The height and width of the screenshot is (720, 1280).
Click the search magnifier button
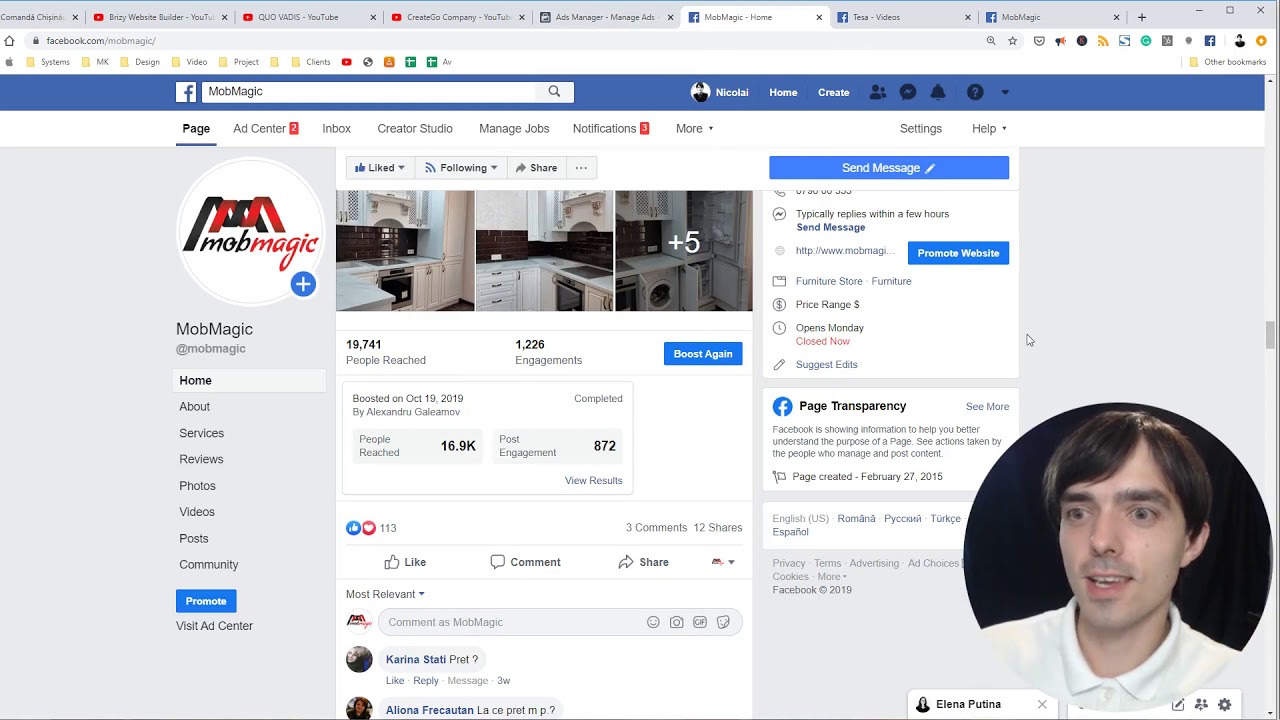[x=554, y=91]
